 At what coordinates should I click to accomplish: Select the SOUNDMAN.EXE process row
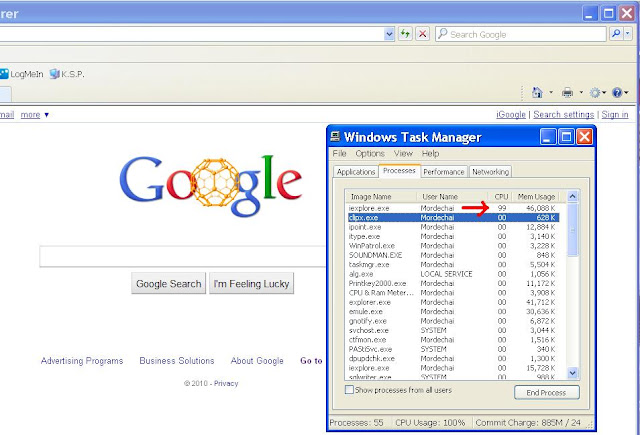coord(453,255)
